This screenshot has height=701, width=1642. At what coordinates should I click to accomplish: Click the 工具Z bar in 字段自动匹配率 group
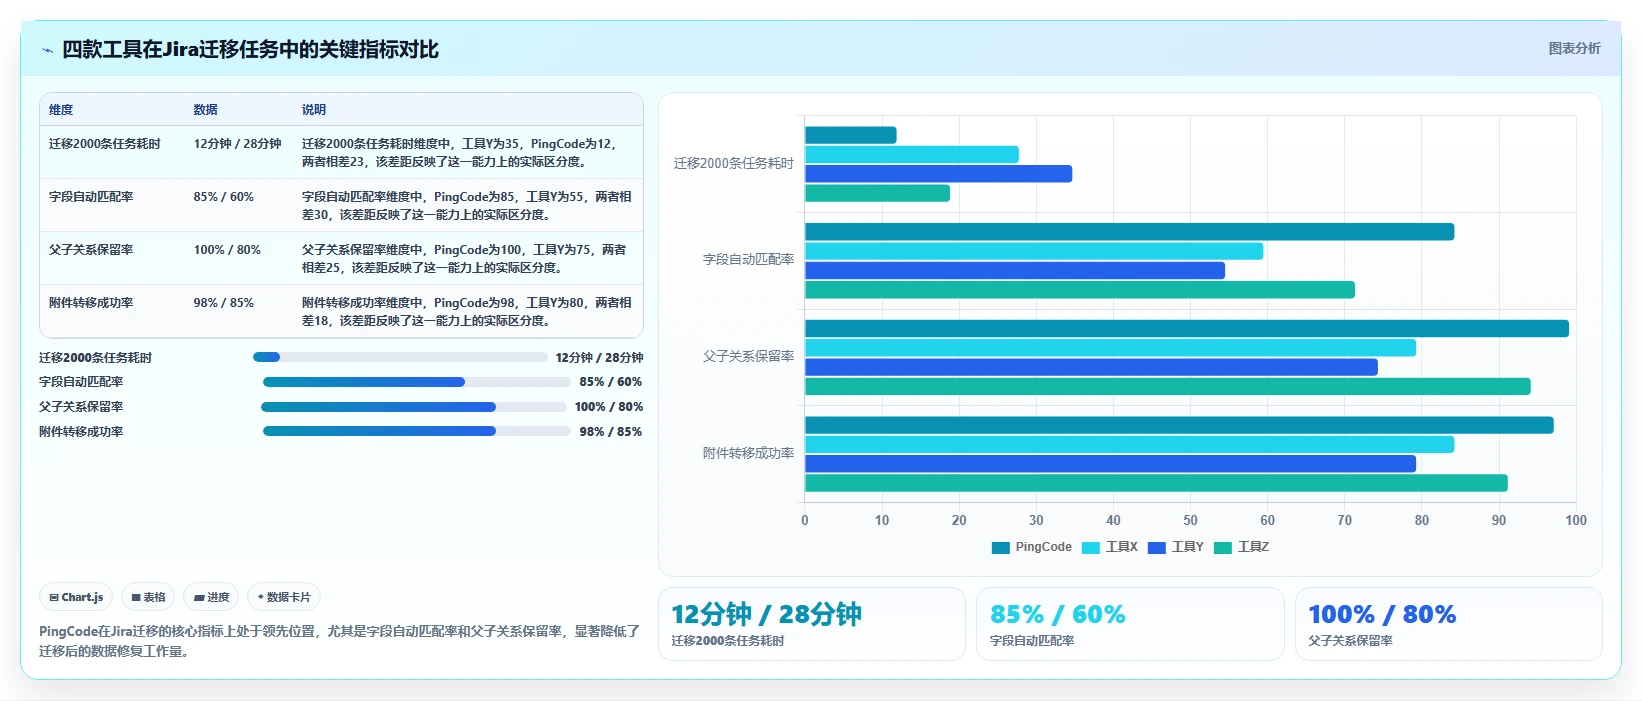click(x=1080, y=290)
